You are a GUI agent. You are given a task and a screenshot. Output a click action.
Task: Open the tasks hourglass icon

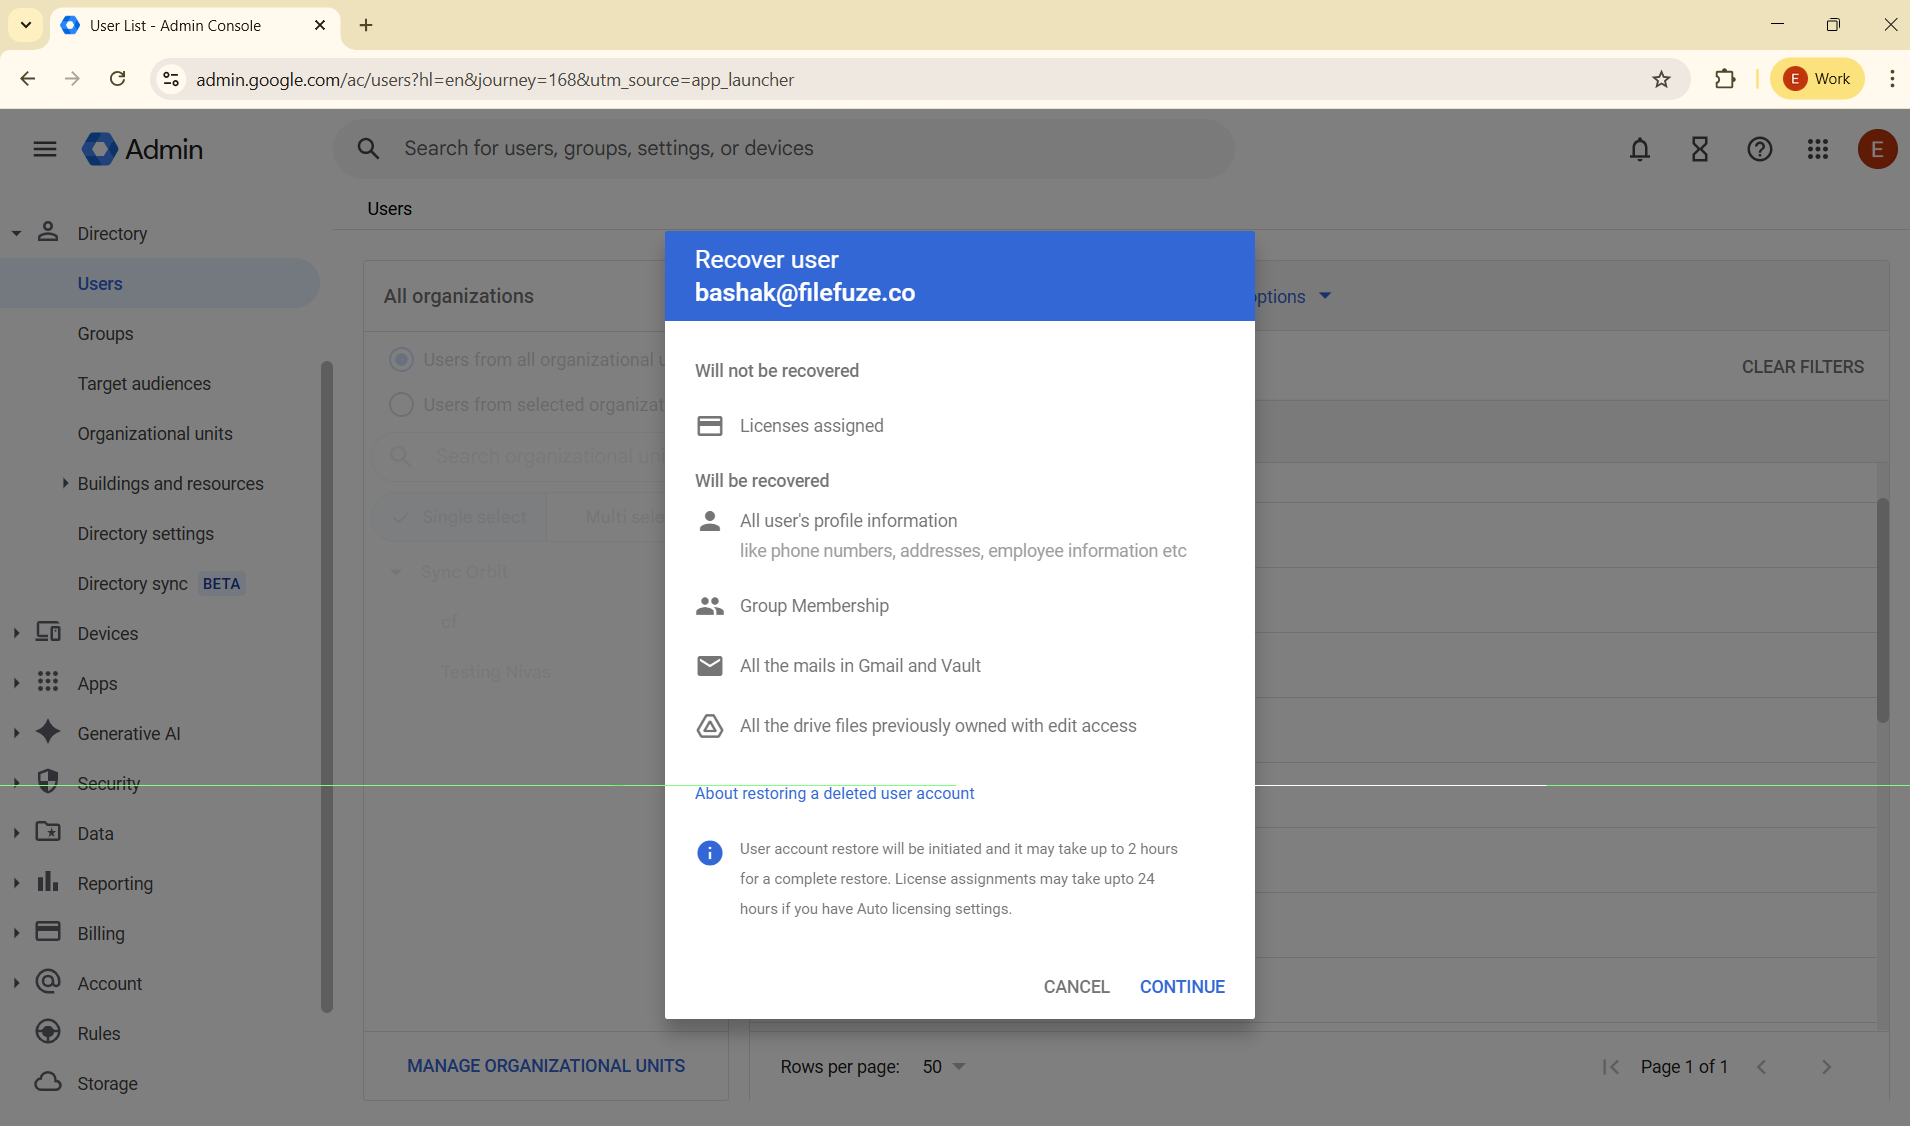(1700, 149)
